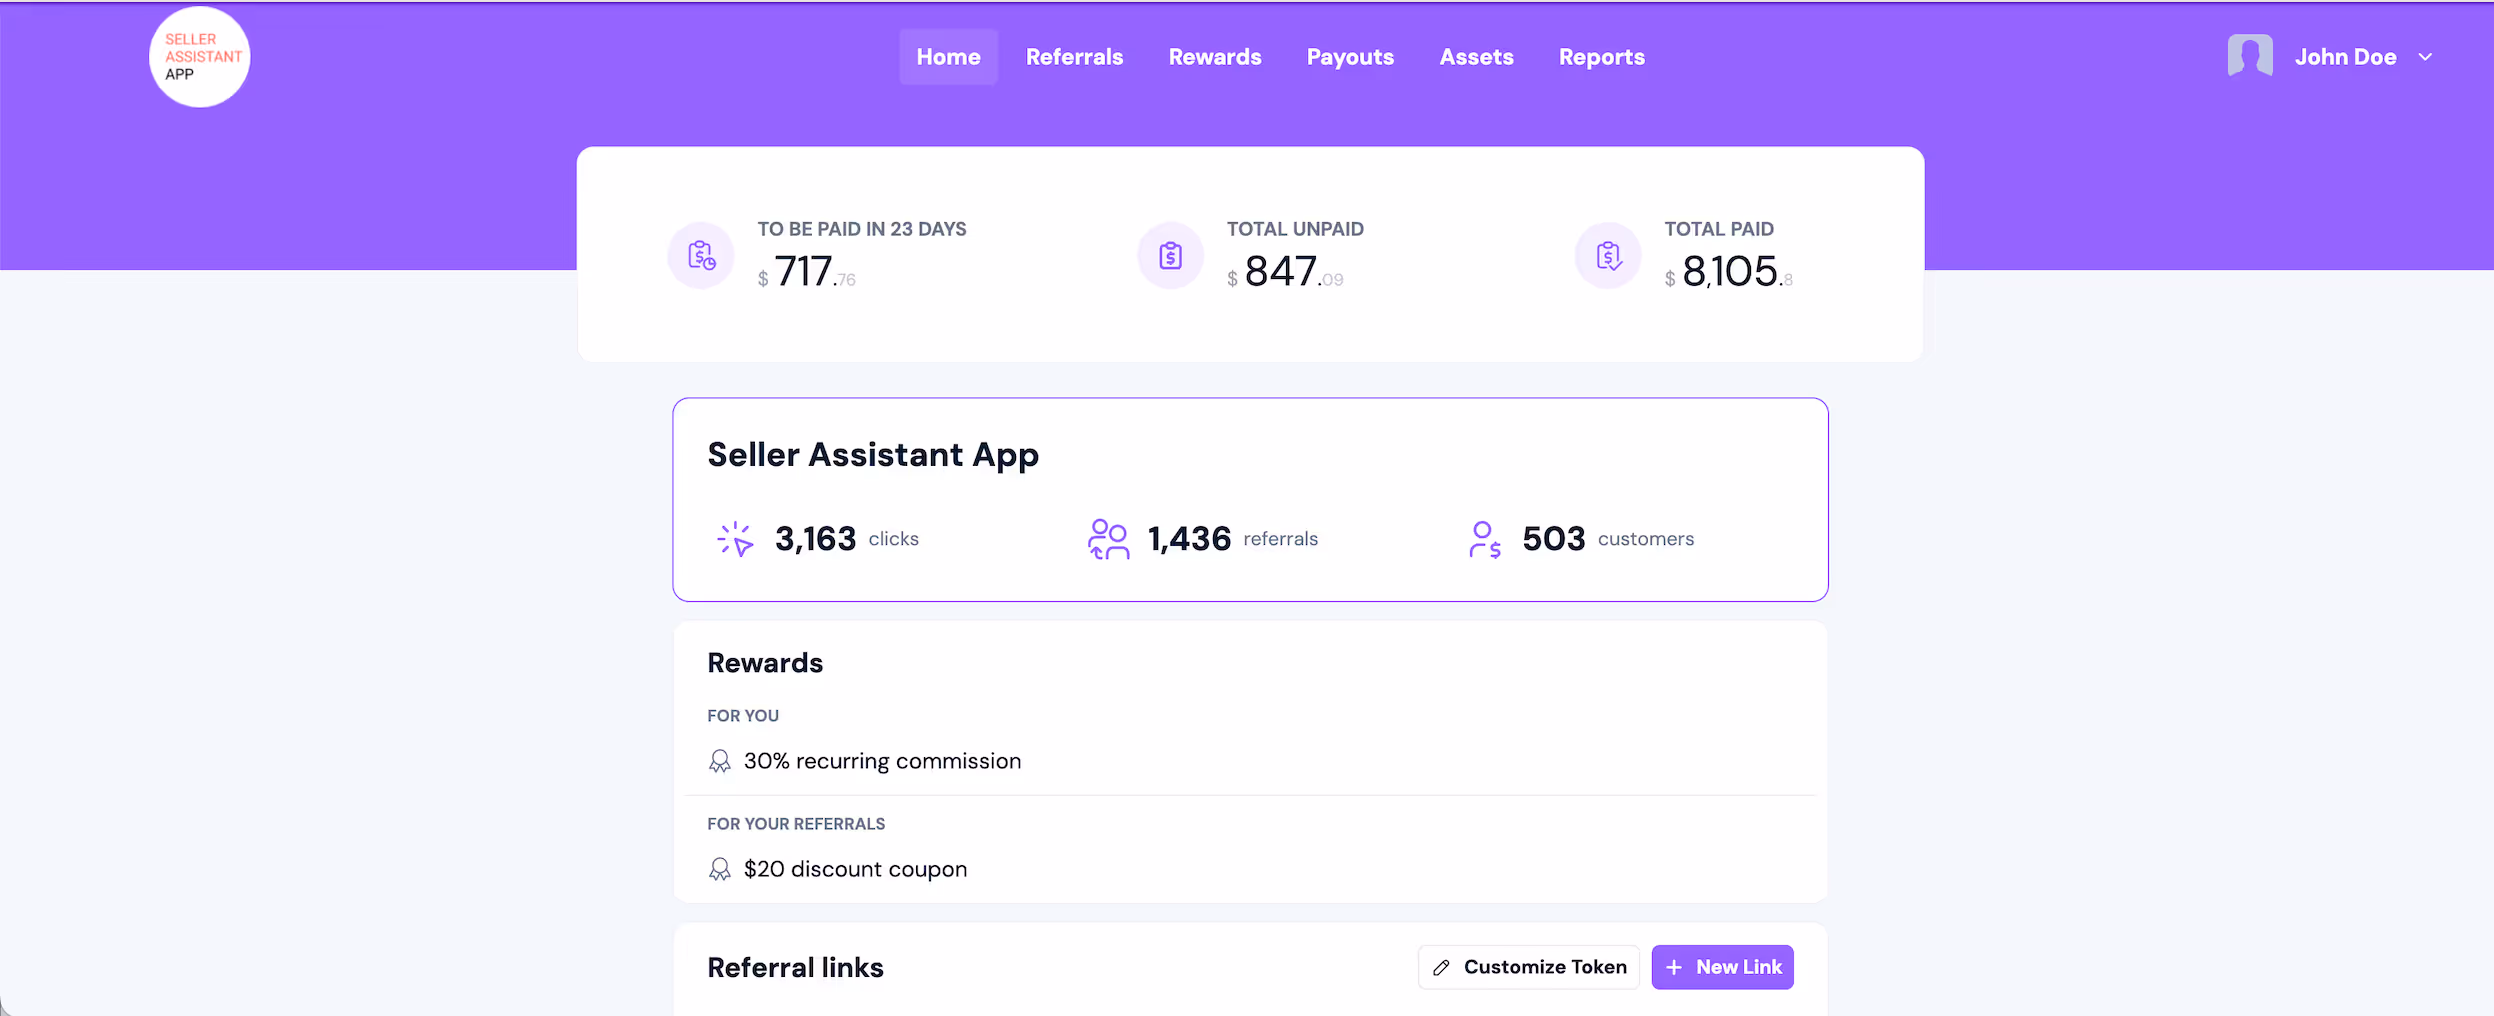Click the clicks cursor icon
This screenshot has width=2494, height=1016.
coord(735,539)
